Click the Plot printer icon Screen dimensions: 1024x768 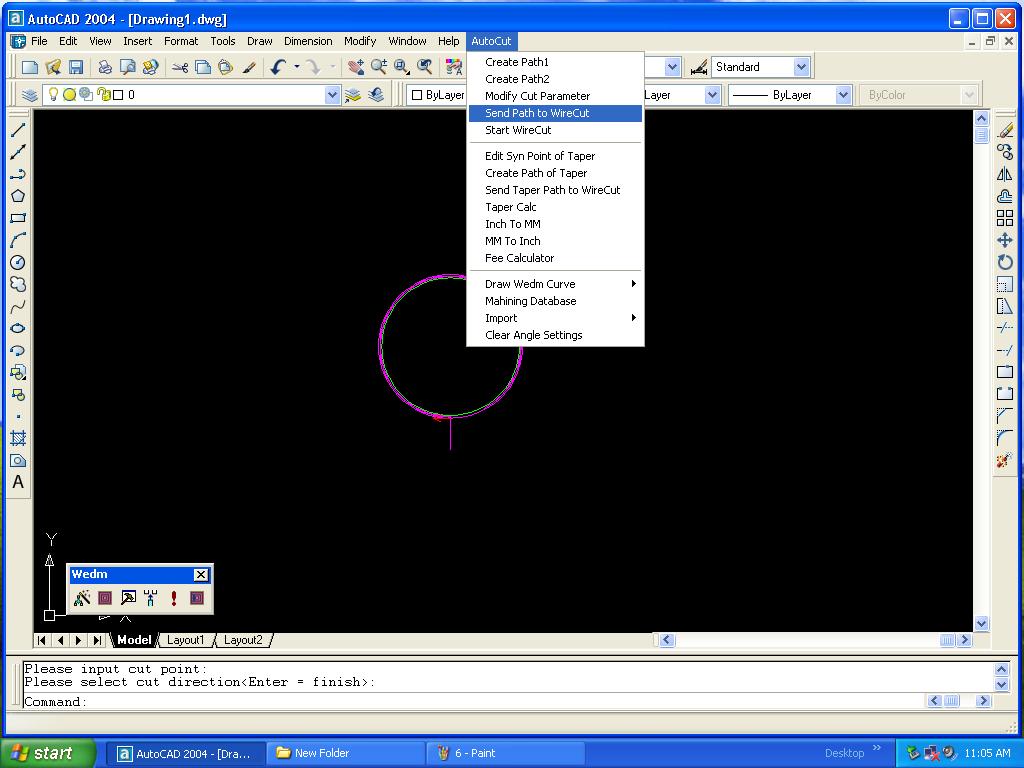(x=105, y=67)
